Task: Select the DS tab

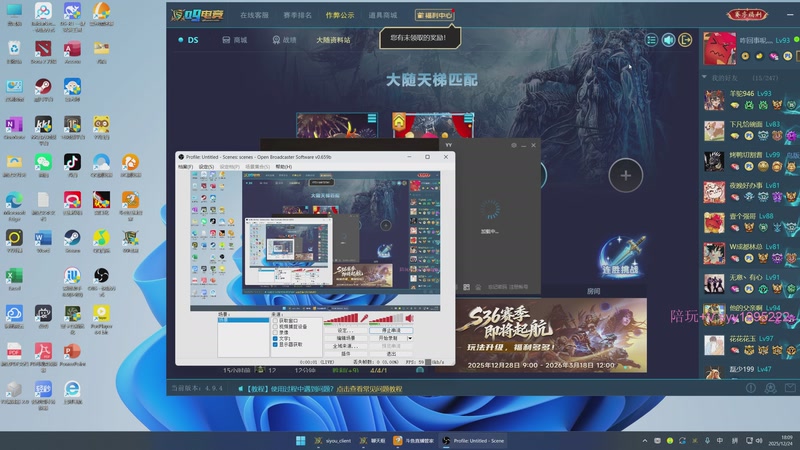Action: click(x=188, y=40)
